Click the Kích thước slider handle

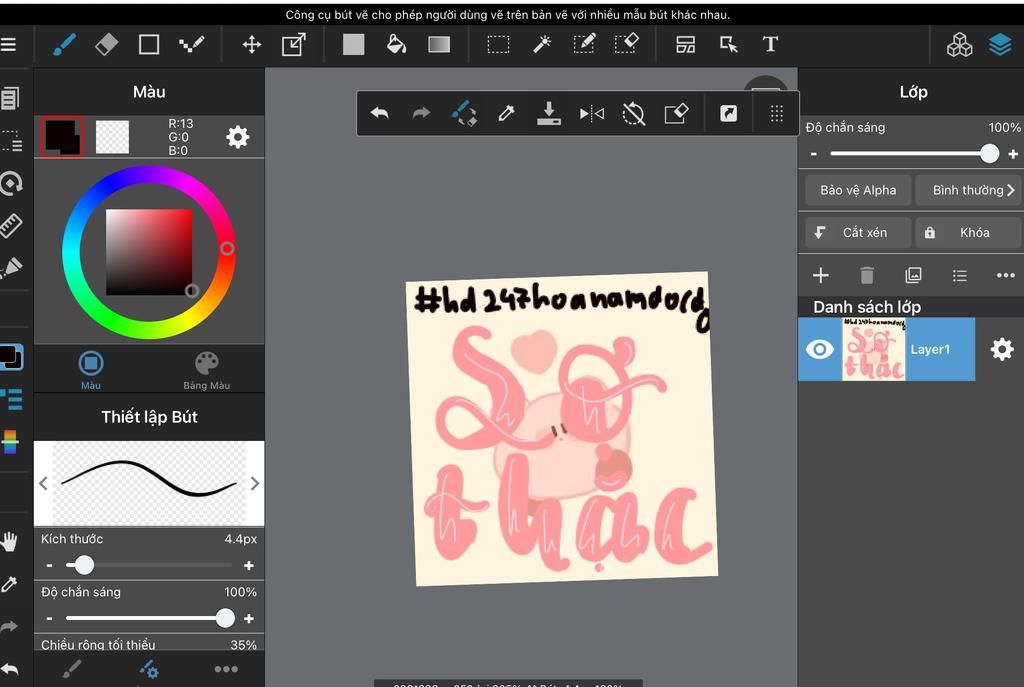click(x=84, y=565)
